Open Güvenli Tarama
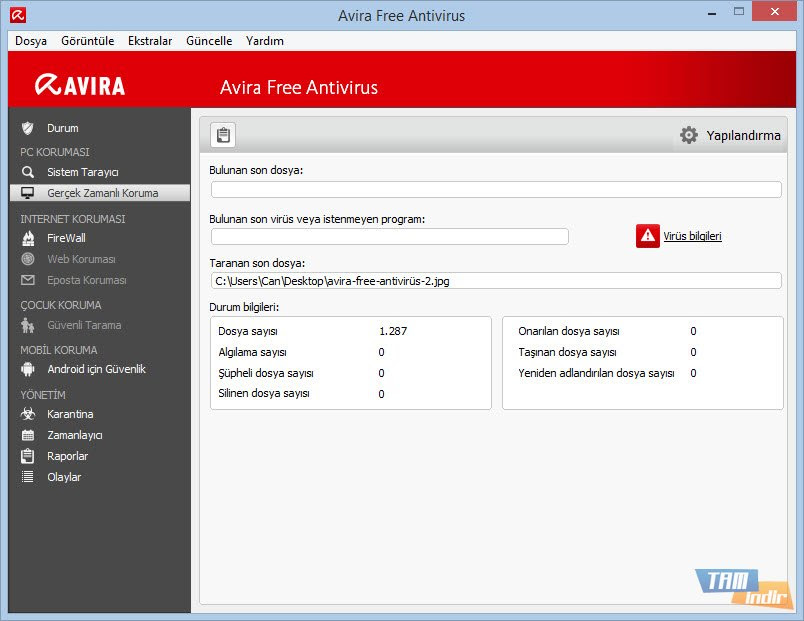804x621 pixels. (x=84, y=325)
